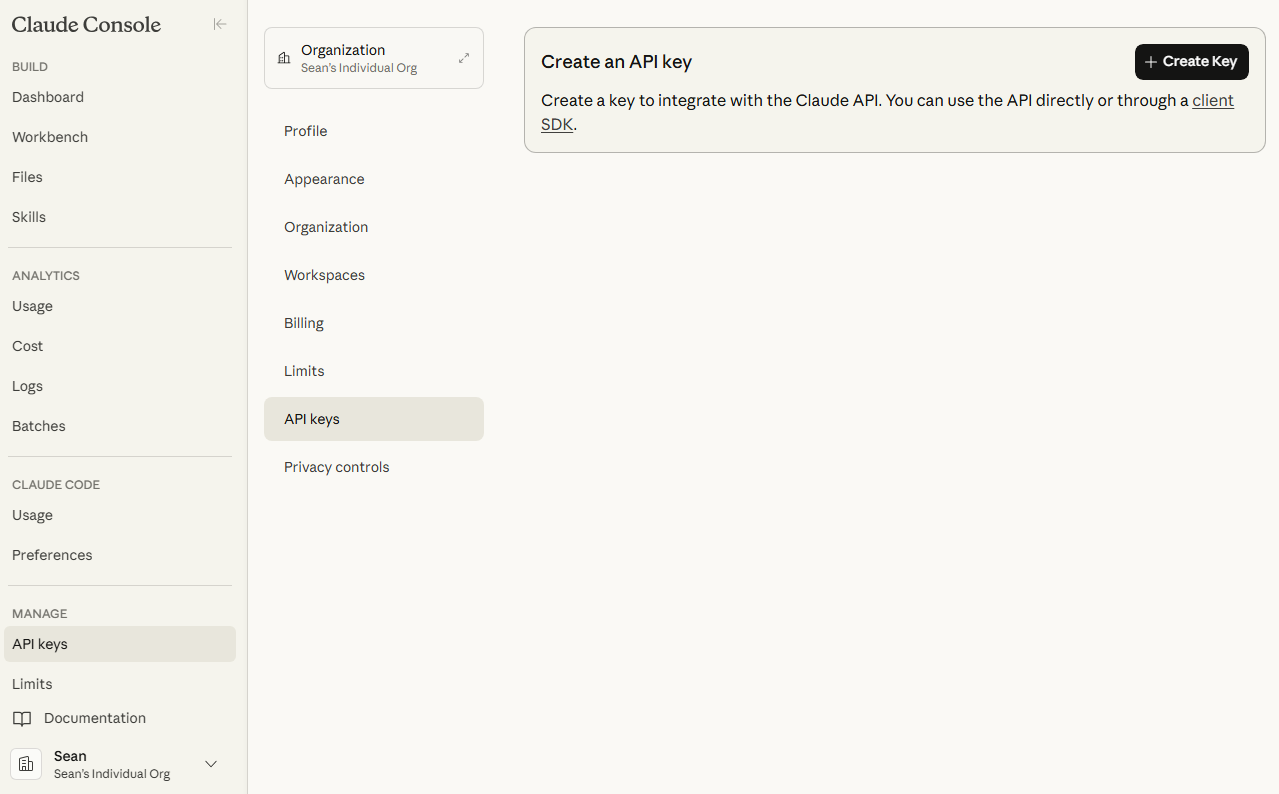Image resolution: width=1279 pixels, height=794 pixels.
Task: Open the Appearance settings
Action: (324, 179)
